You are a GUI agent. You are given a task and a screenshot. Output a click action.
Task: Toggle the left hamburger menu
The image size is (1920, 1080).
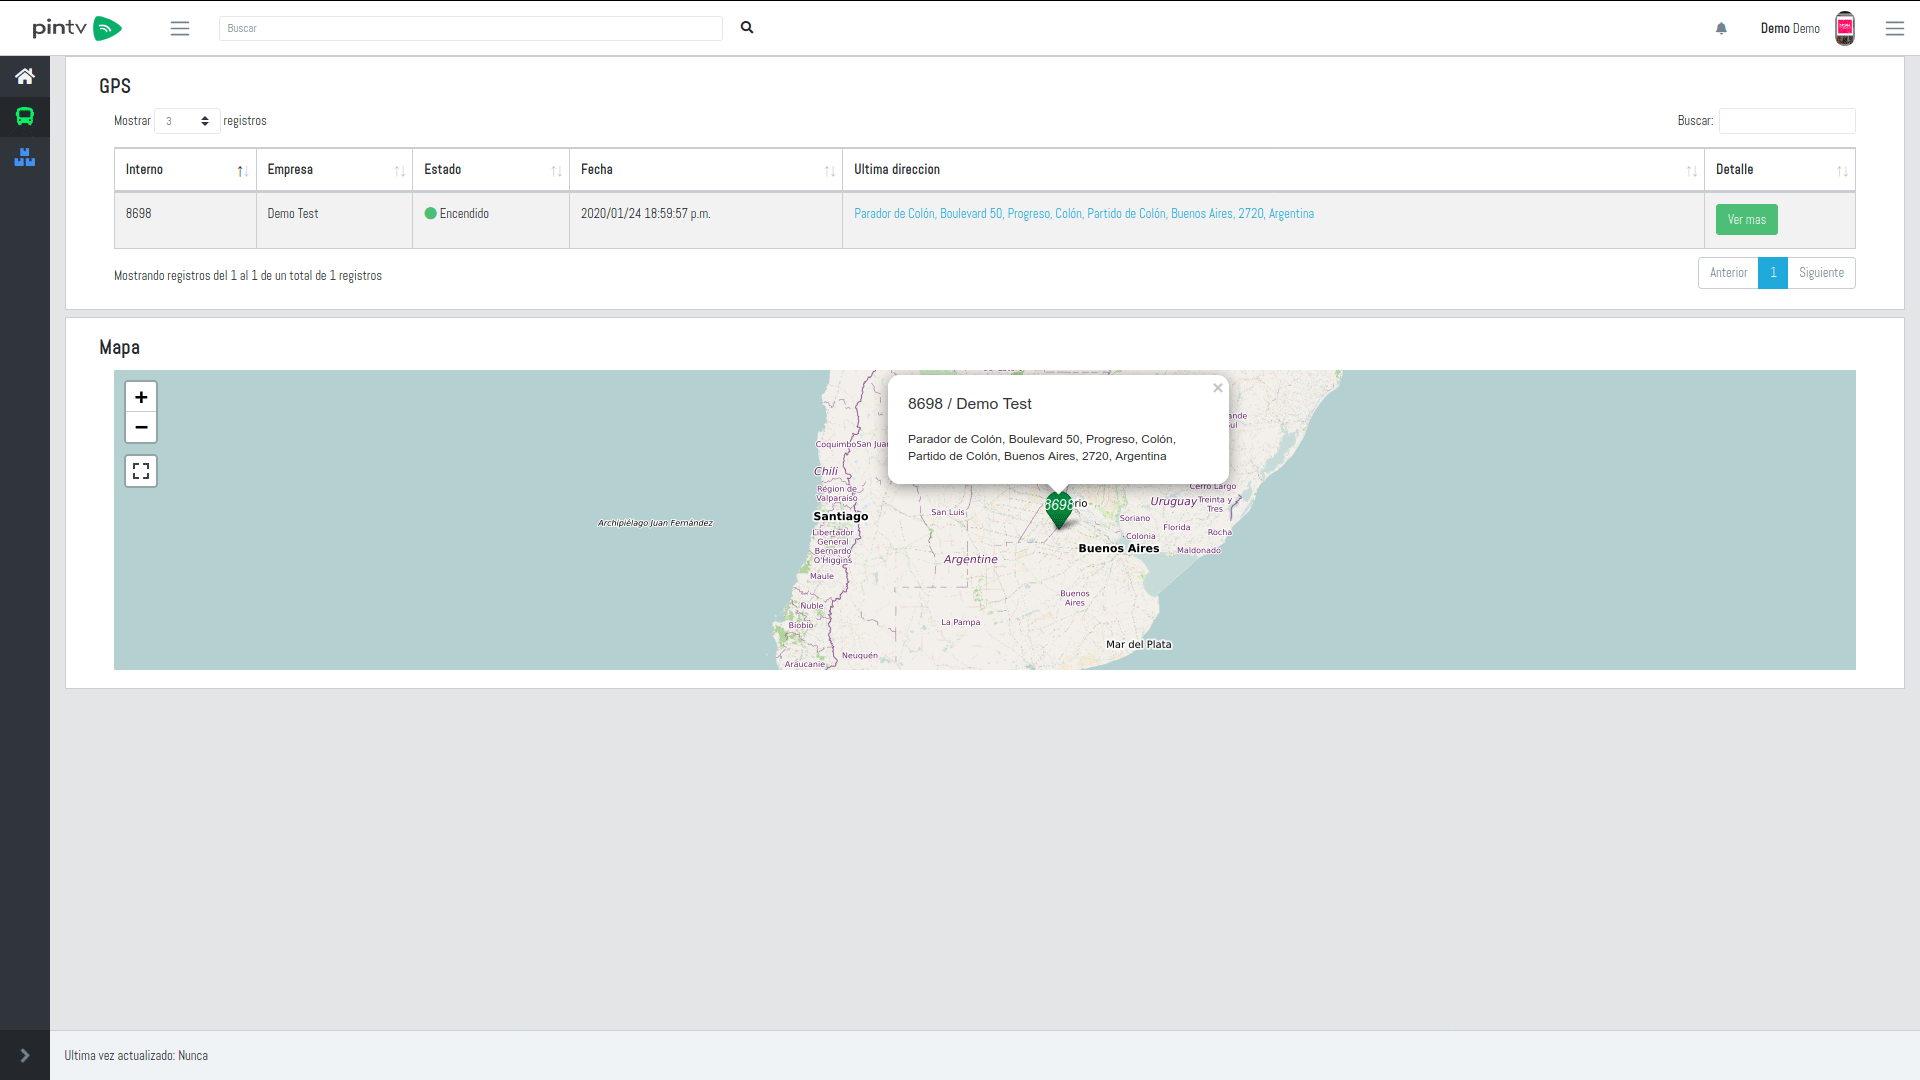180,29
